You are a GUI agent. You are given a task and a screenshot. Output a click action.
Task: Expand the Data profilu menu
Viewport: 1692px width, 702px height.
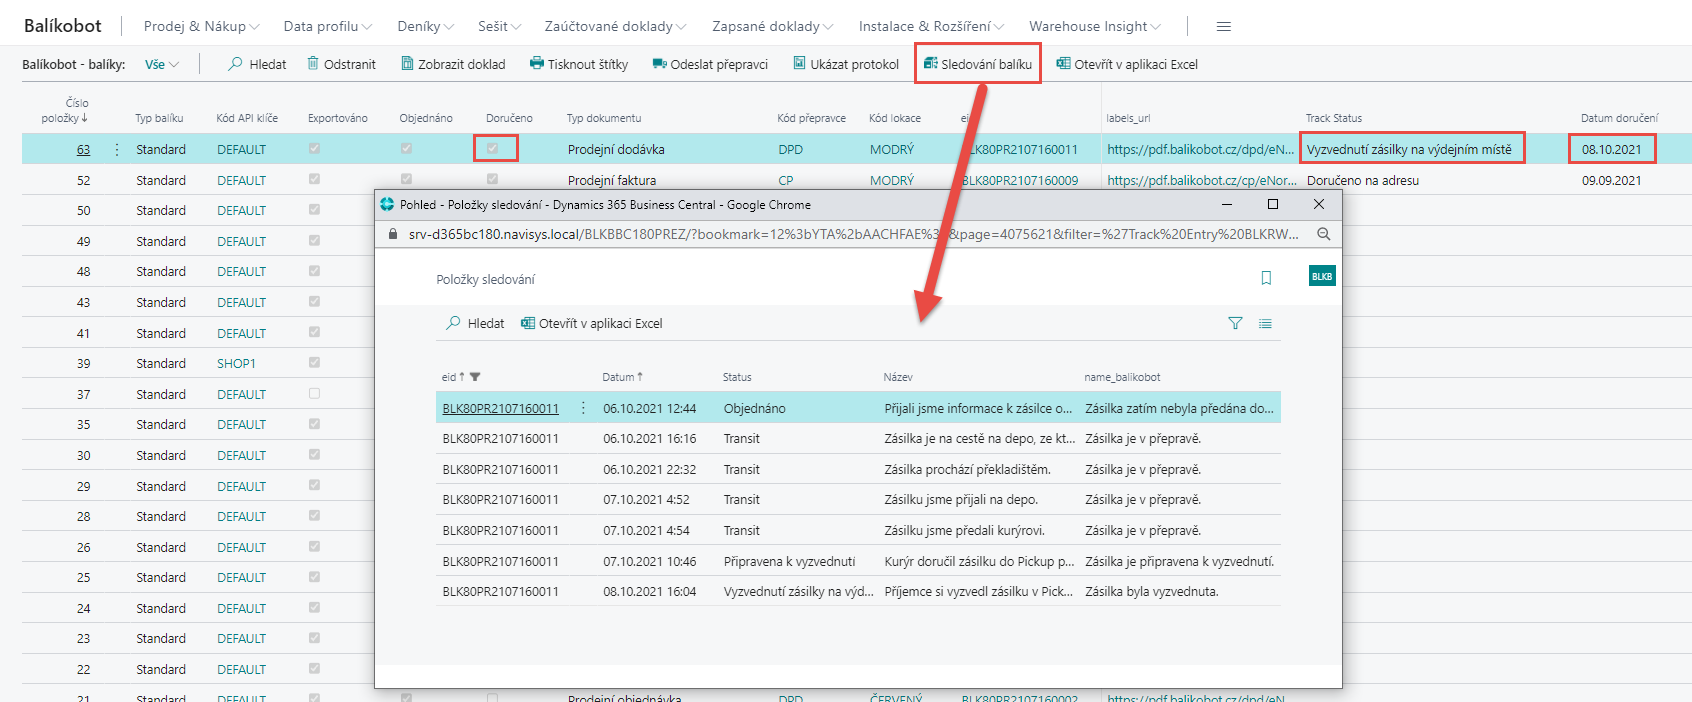pyautogui.click(x=327, y=26)
